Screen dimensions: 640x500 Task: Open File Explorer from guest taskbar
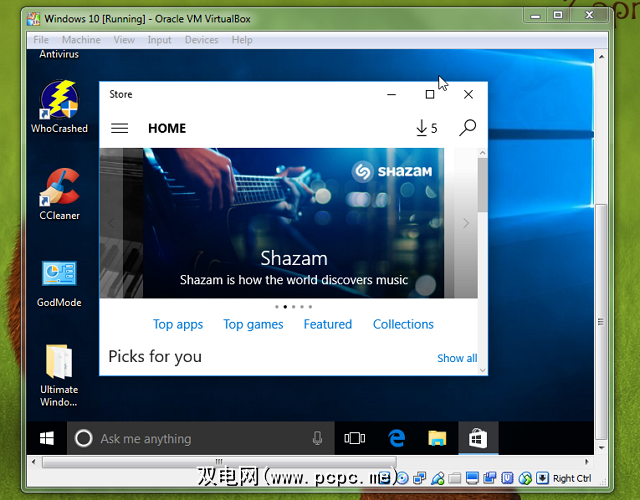coord(437,438)
